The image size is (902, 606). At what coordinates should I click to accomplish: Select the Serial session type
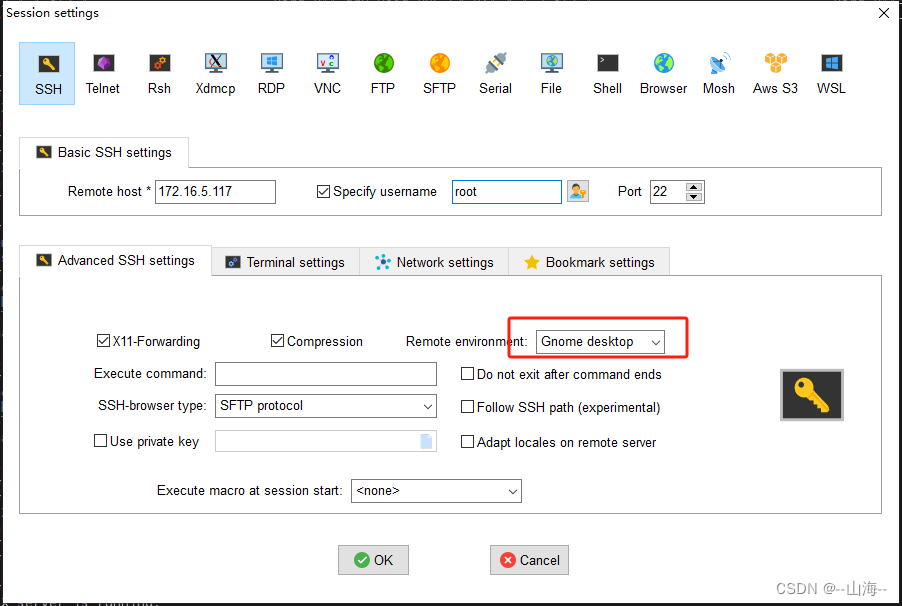[495, 73]
